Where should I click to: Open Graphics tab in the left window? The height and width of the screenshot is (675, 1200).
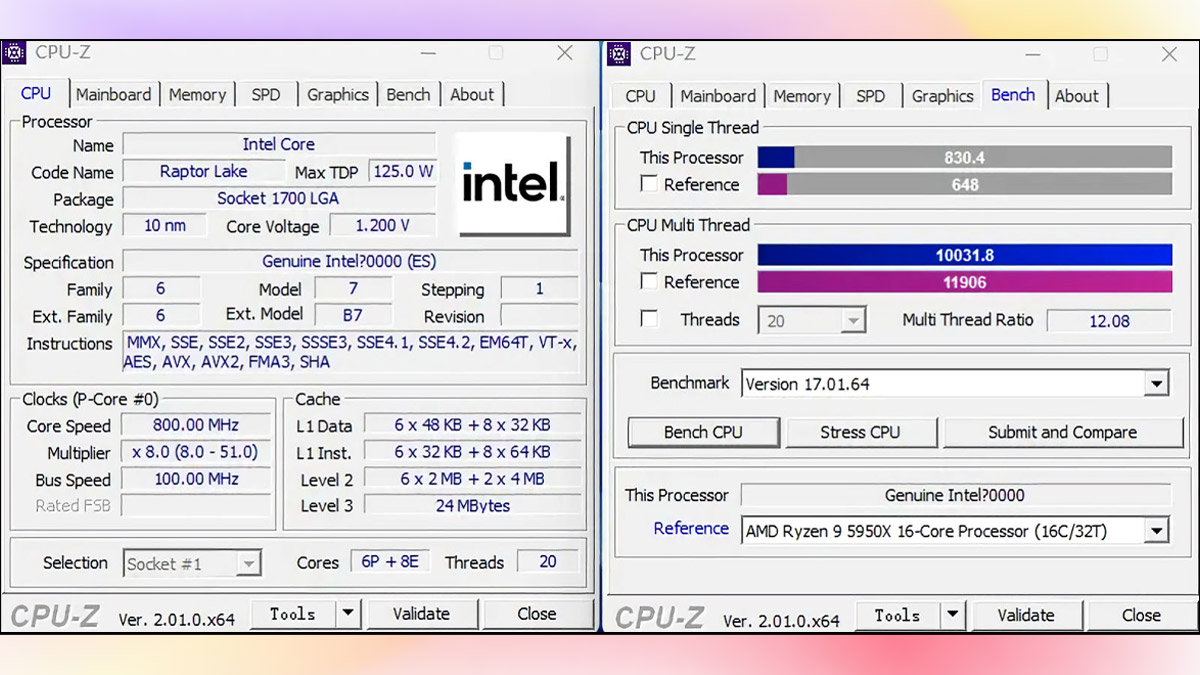(338, 95)
